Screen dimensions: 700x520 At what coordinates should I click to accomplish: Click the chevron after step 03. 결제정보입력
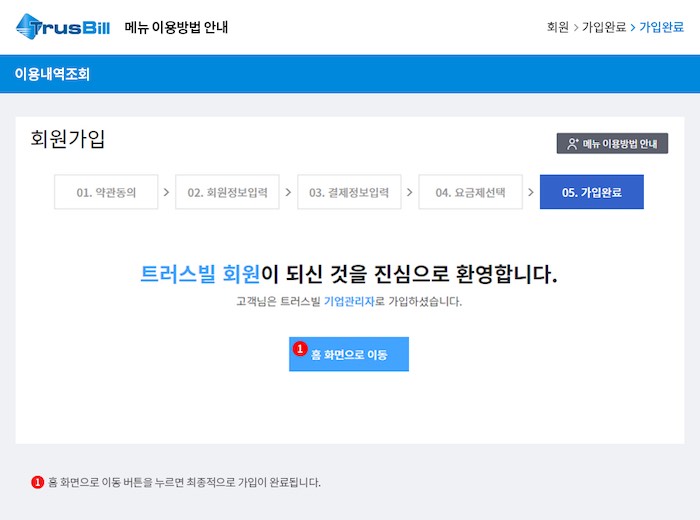tap(409, 192)
